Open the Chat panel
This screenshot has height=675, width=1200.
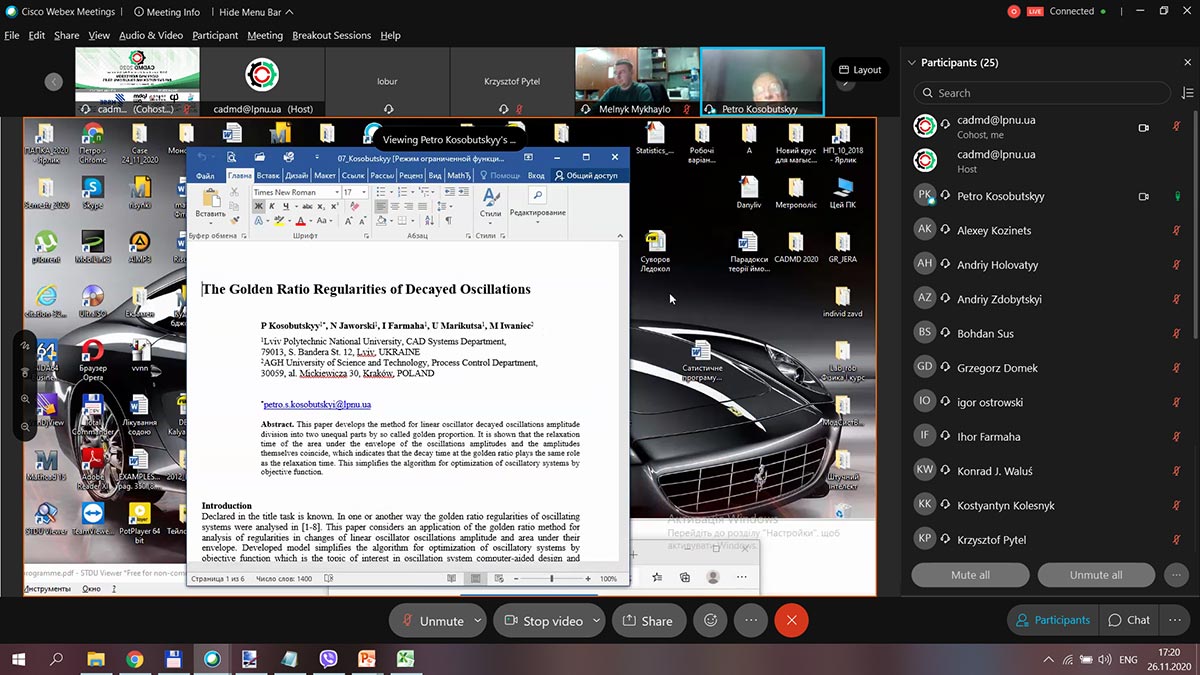pyautogui.click(x=1129, y=620)
